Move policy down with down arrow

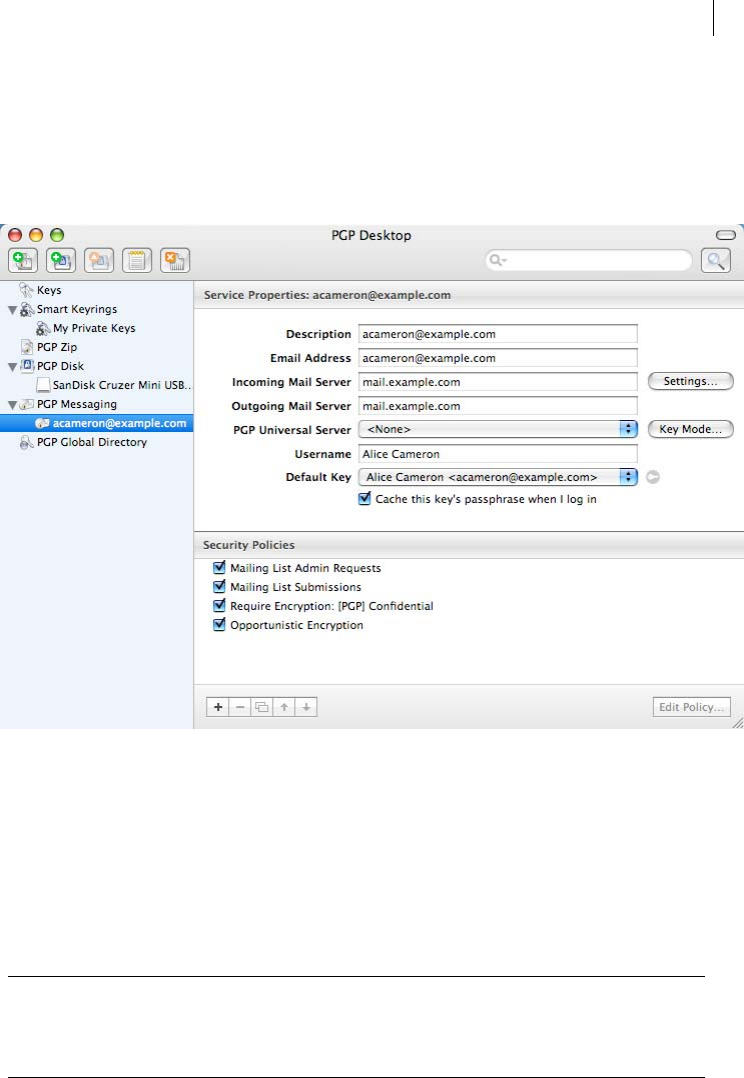[306, 707]
